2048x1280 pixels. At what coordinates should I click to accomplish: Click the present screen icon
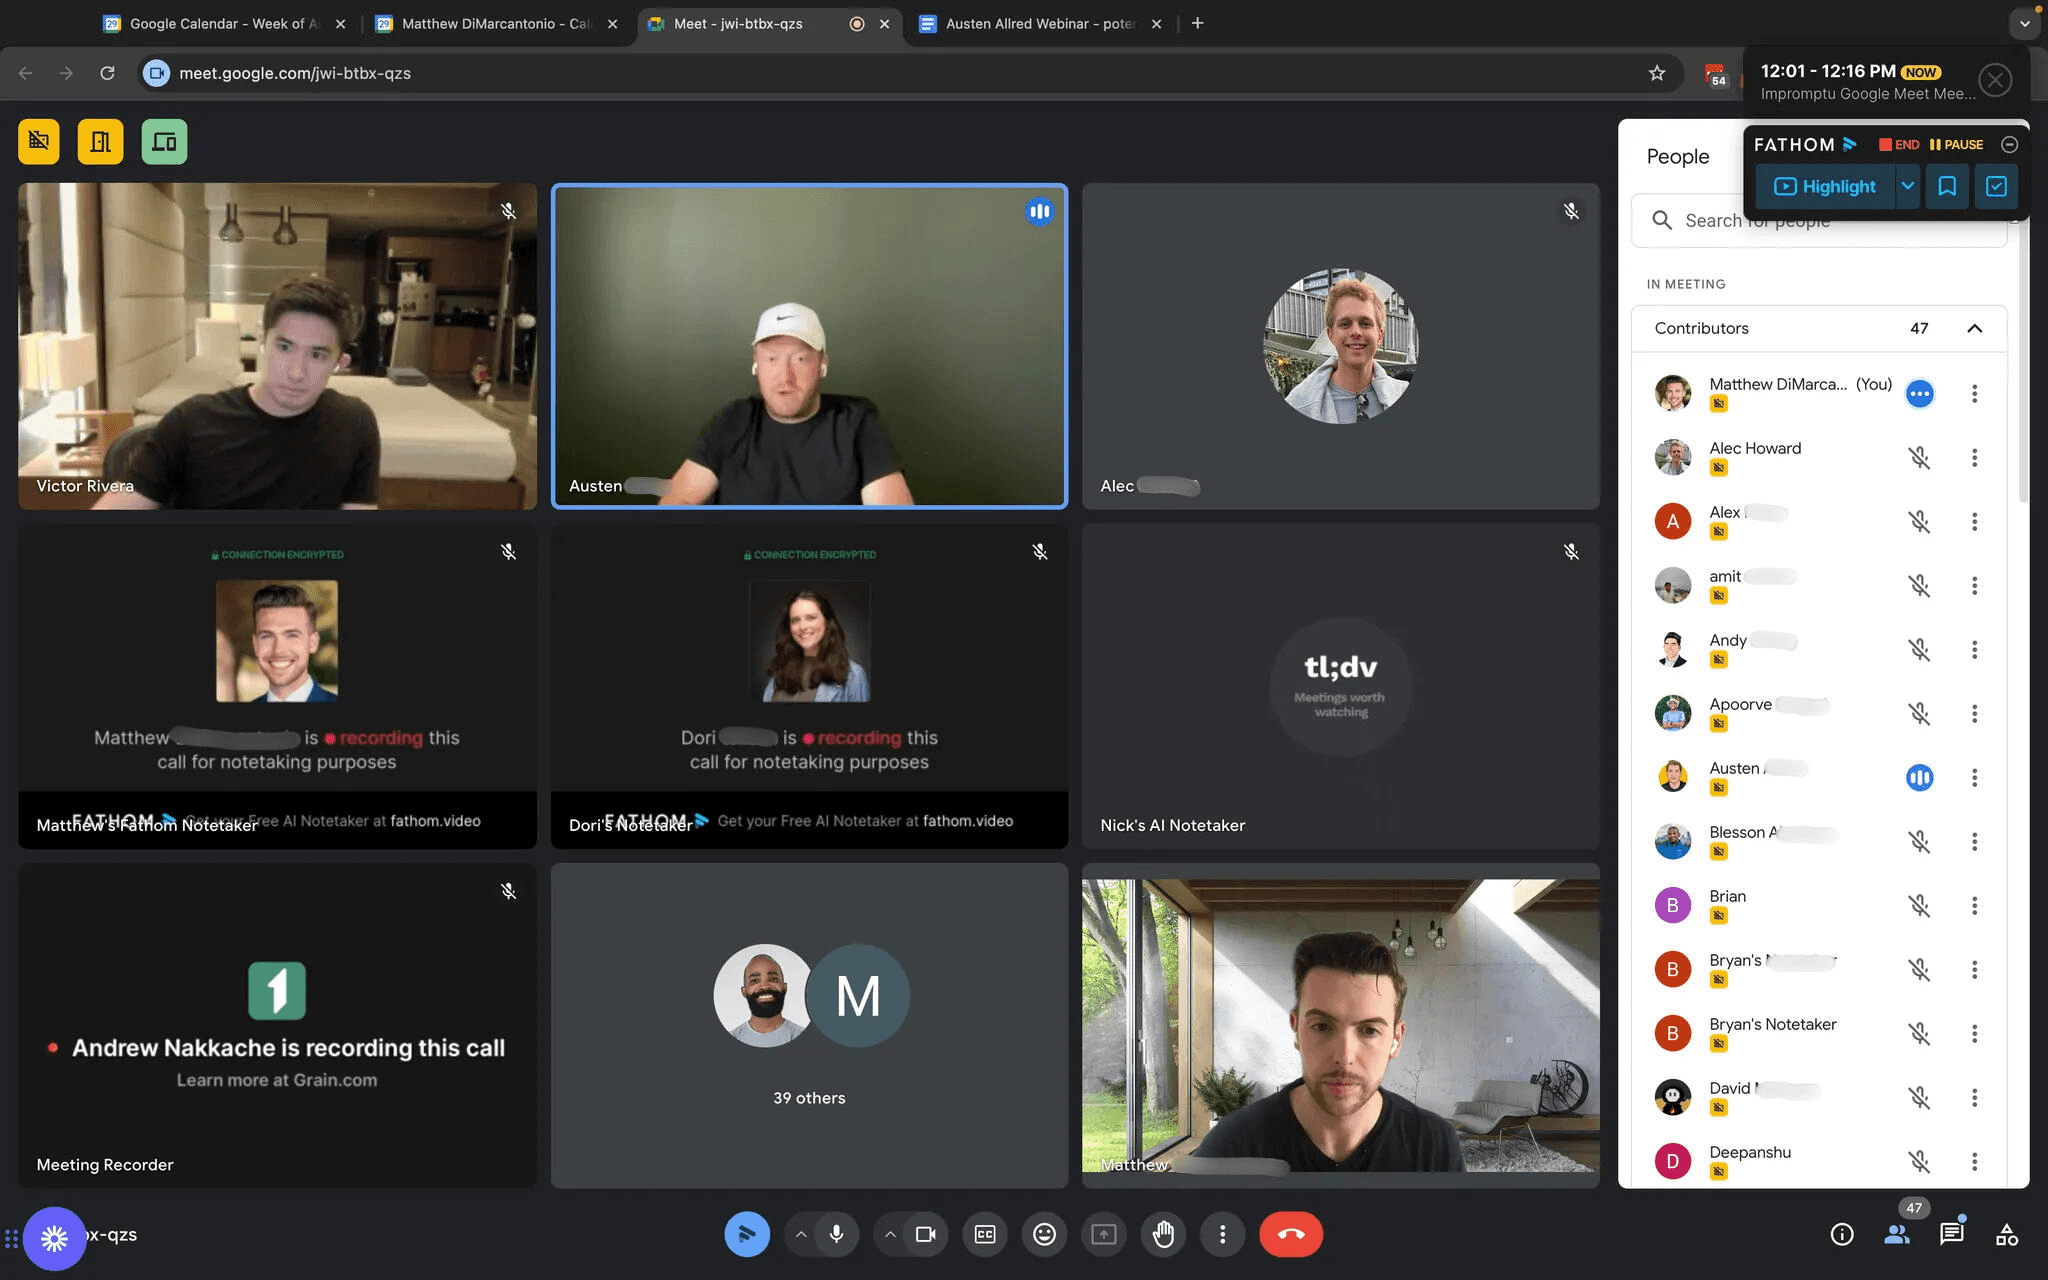(x=1103, y=1234)
